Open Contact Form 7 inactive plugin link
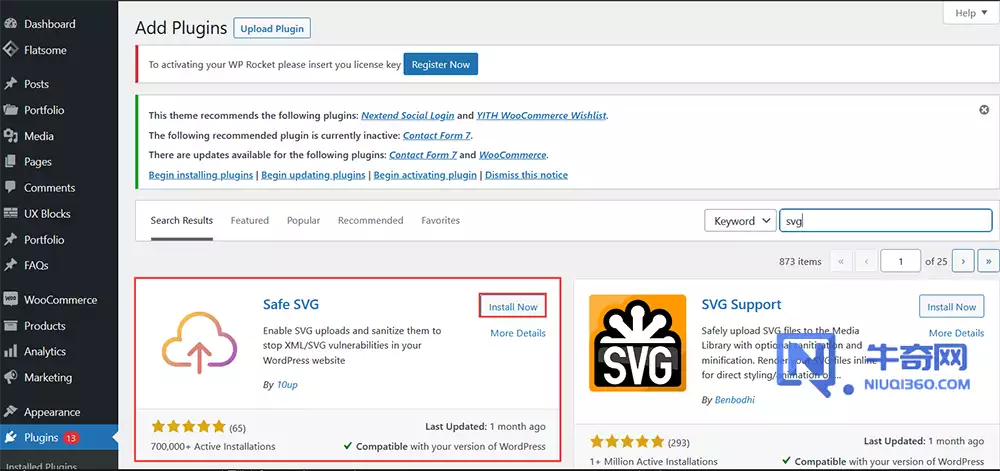The width and height of the screenshot is (1000, 471). tap(438, 136)
